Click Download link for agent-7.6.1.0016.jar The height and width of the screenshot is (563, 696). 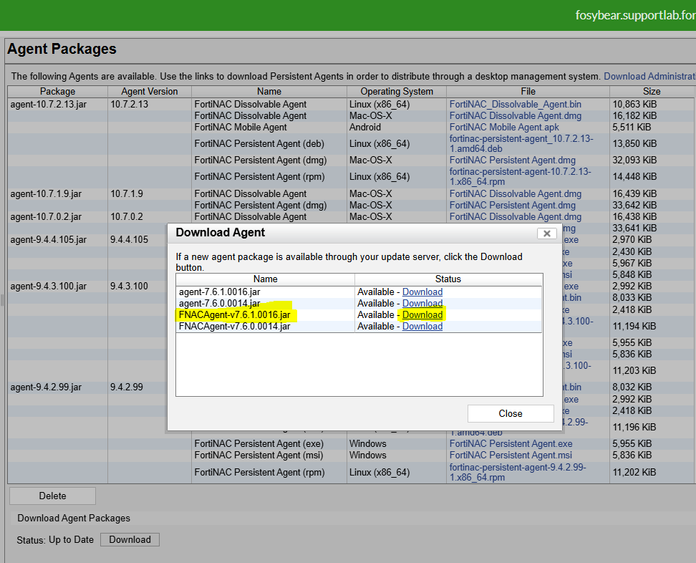coord(422,292)
